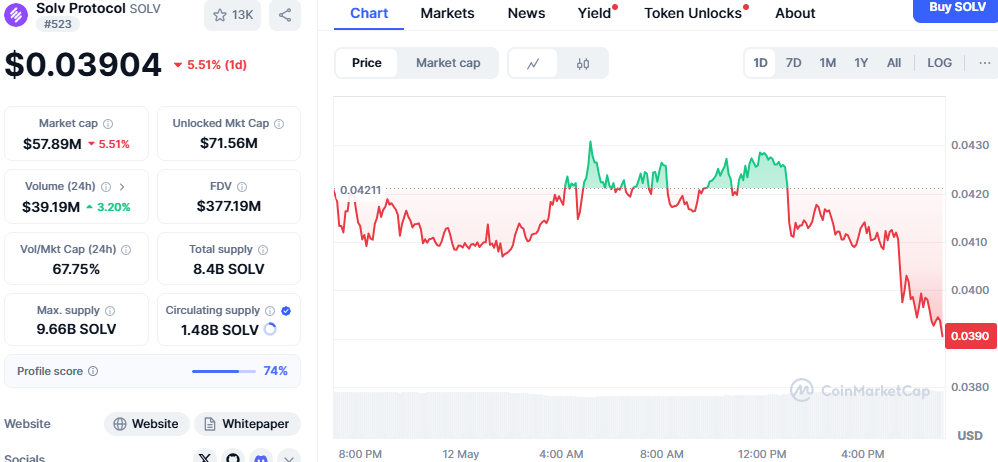Click the 9.66B SOLV max supply value
This screenshot has width=998, height=462.
click(x=76, y=330)
